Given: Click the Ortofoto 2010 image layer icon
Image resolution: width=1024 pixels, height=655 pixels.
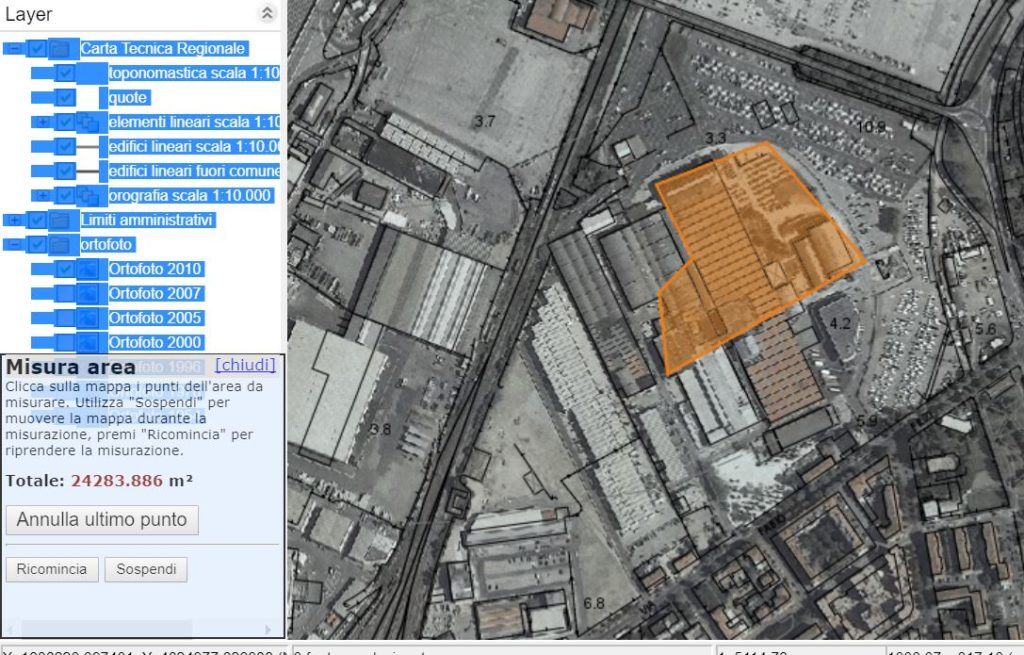Looking at the screenshot, I should click(x=88, y=269).
